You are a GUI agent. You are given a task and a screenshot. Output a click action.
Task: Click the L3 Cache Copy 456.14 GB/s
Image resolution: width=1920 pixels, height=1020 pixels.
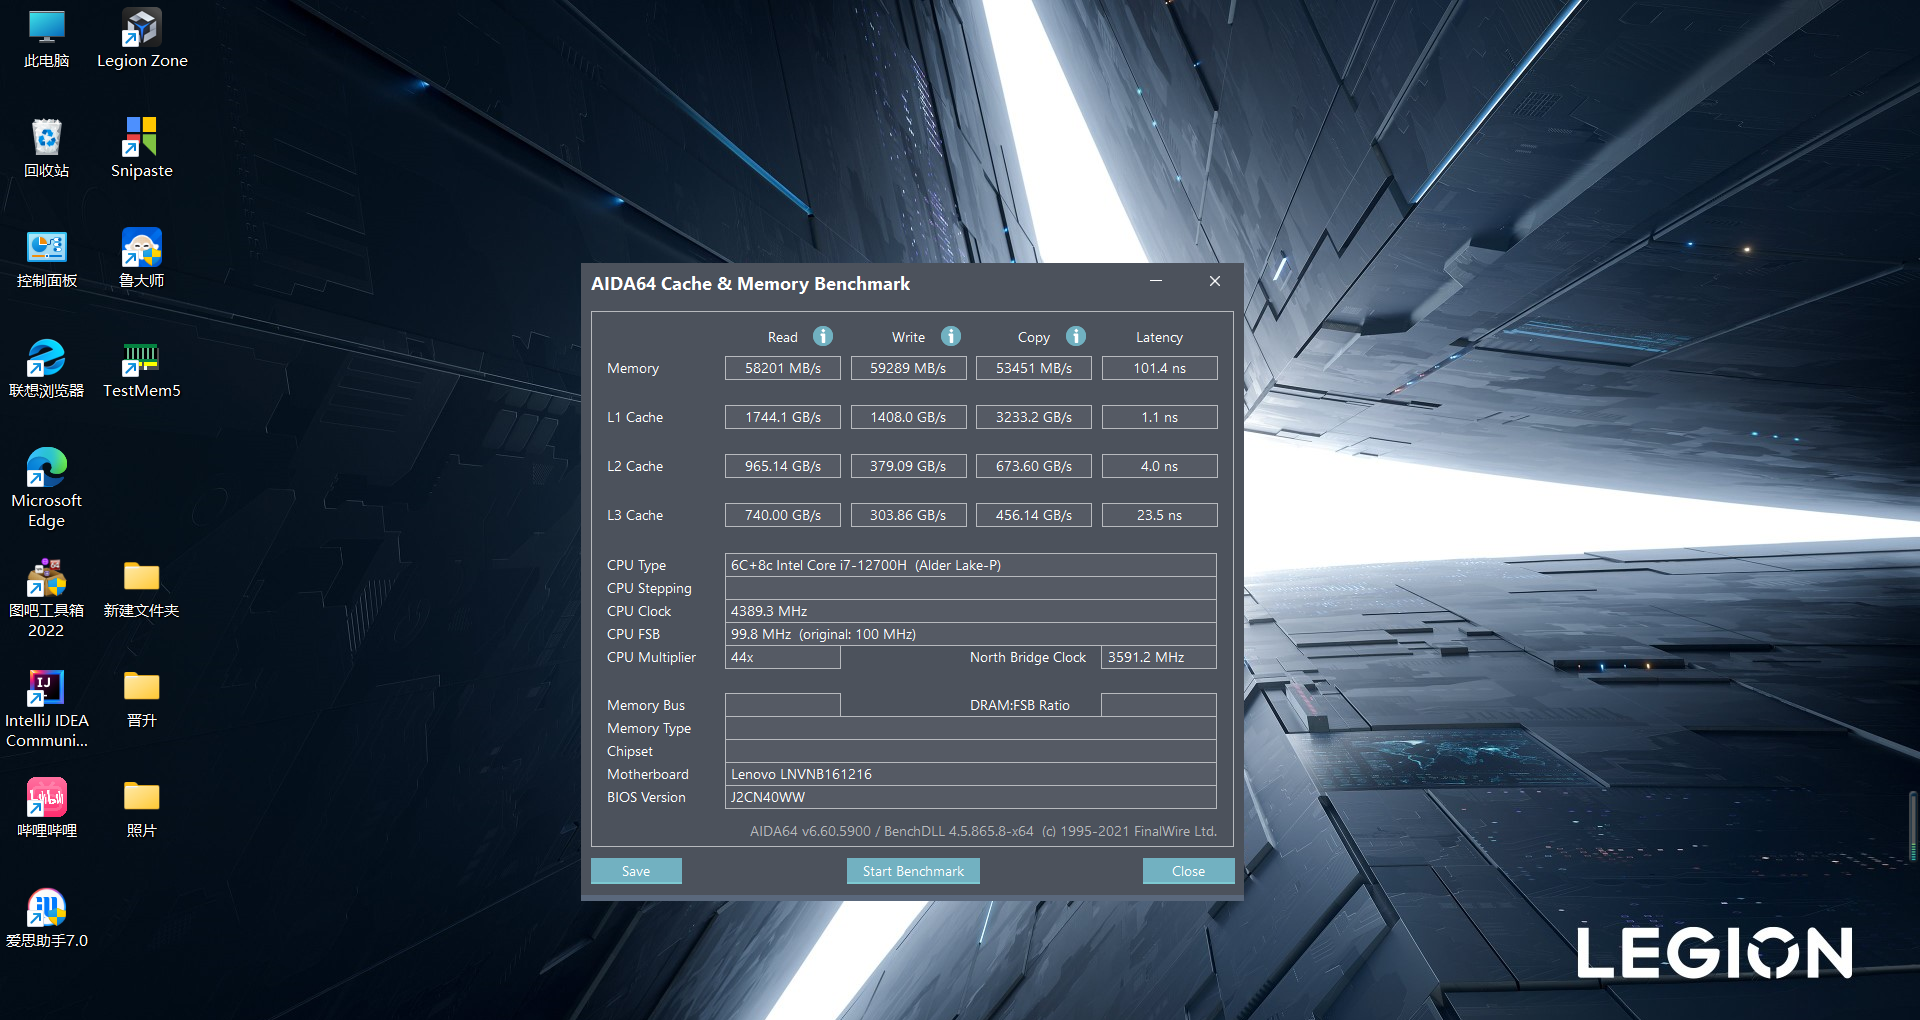[x=1034, y=515]
